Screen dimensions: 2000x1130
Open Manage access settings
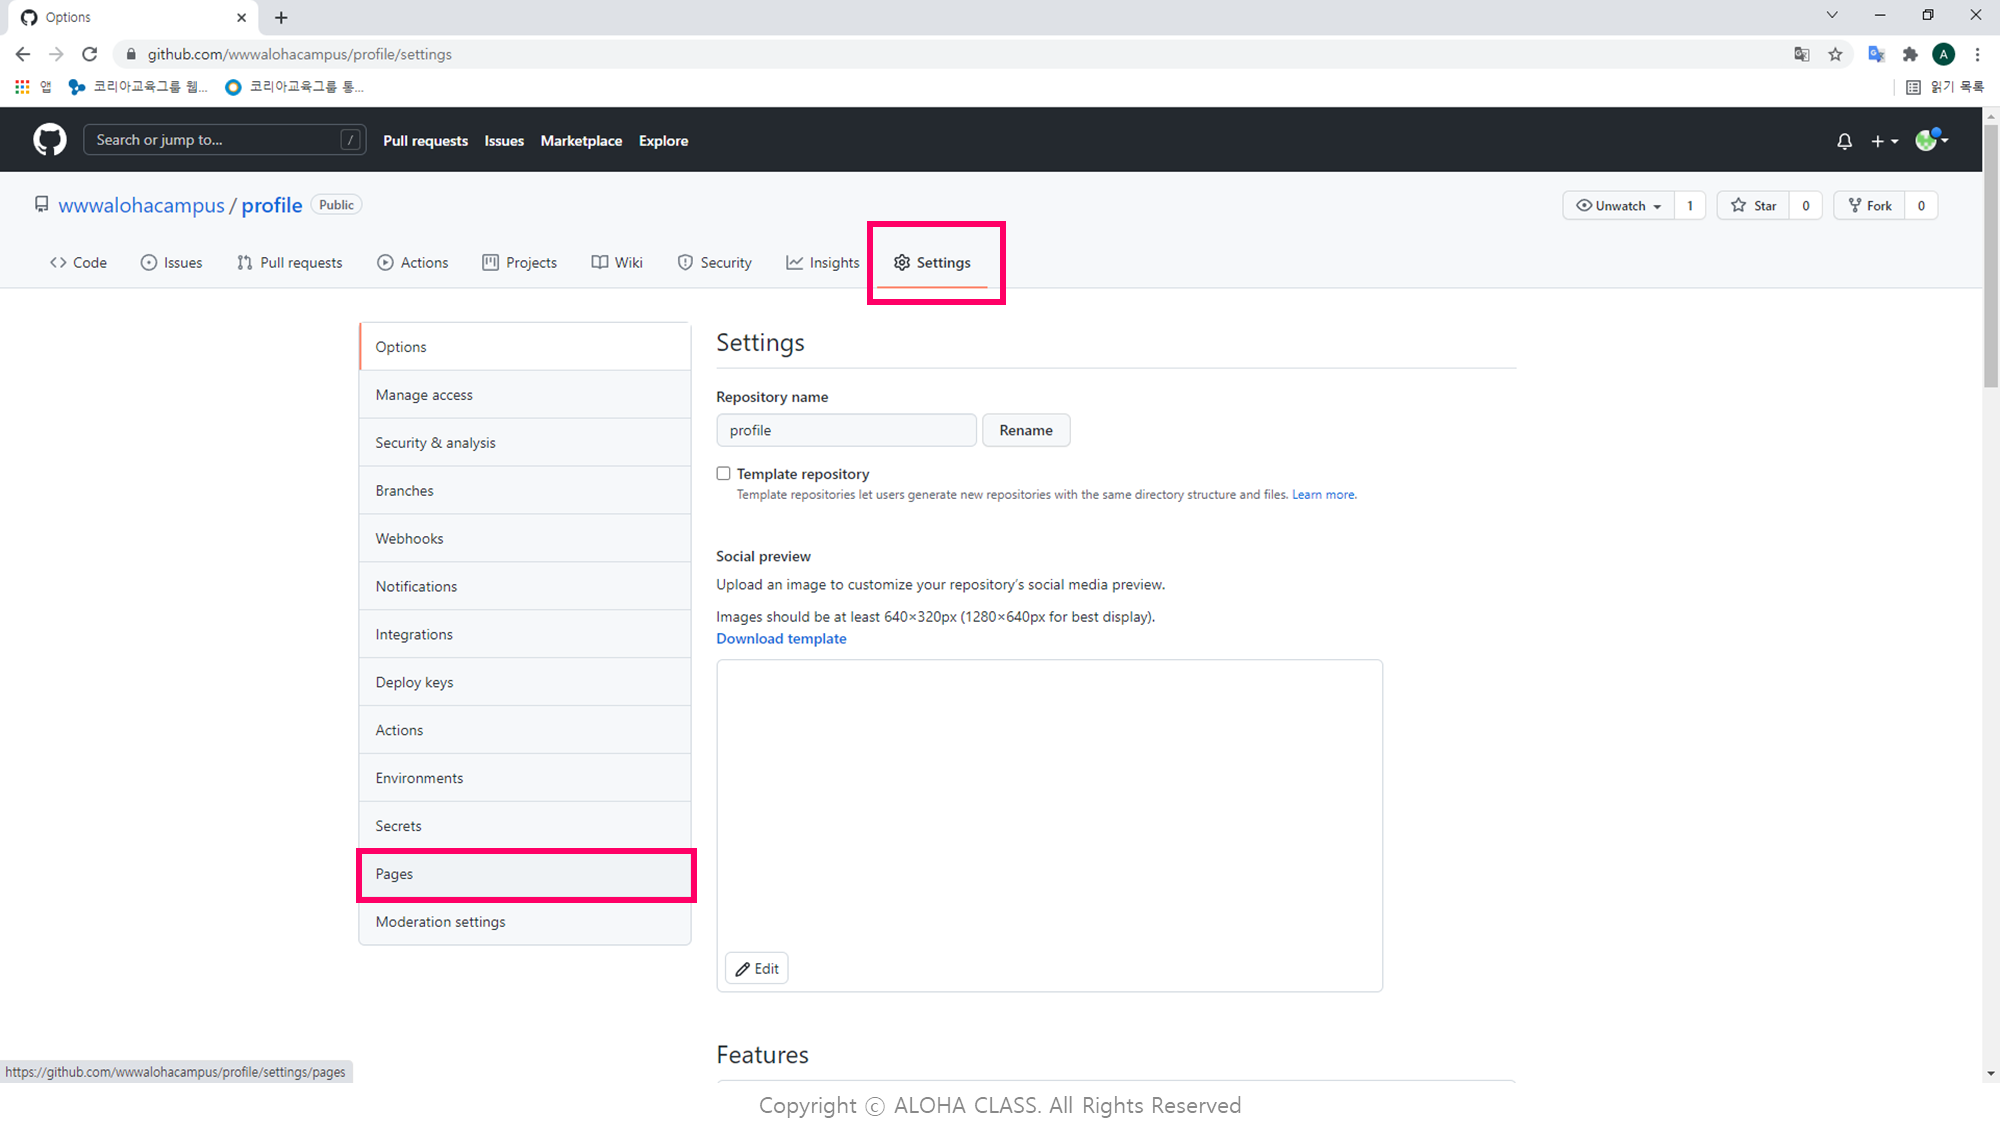click(525, 395)
